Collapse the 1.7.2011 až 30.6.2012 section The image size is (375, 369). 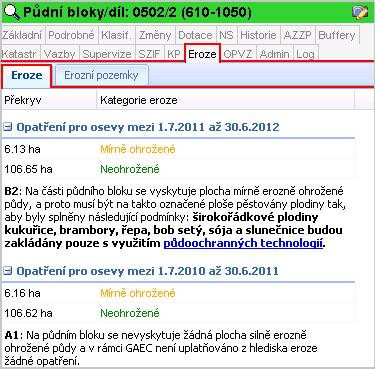tap(7, 127)
